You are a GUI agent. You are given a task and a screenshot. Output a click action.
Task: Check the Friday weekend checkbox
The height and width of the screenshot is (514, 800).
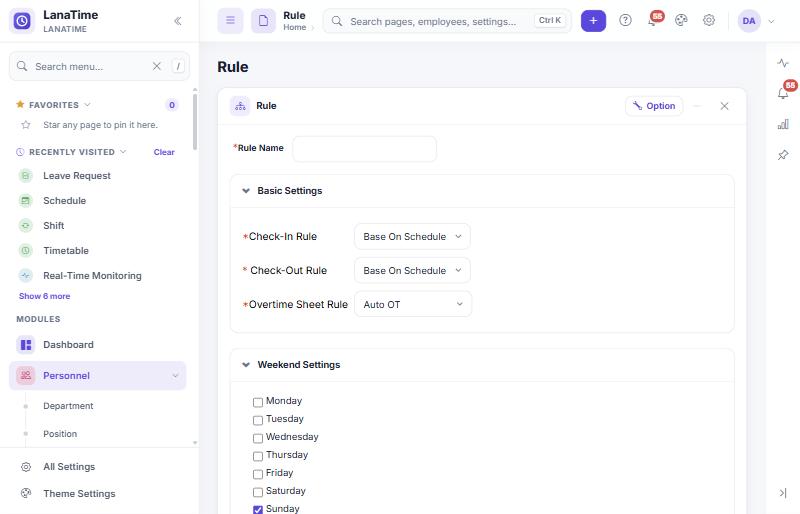pyautogui.click(x=258, y=474)
